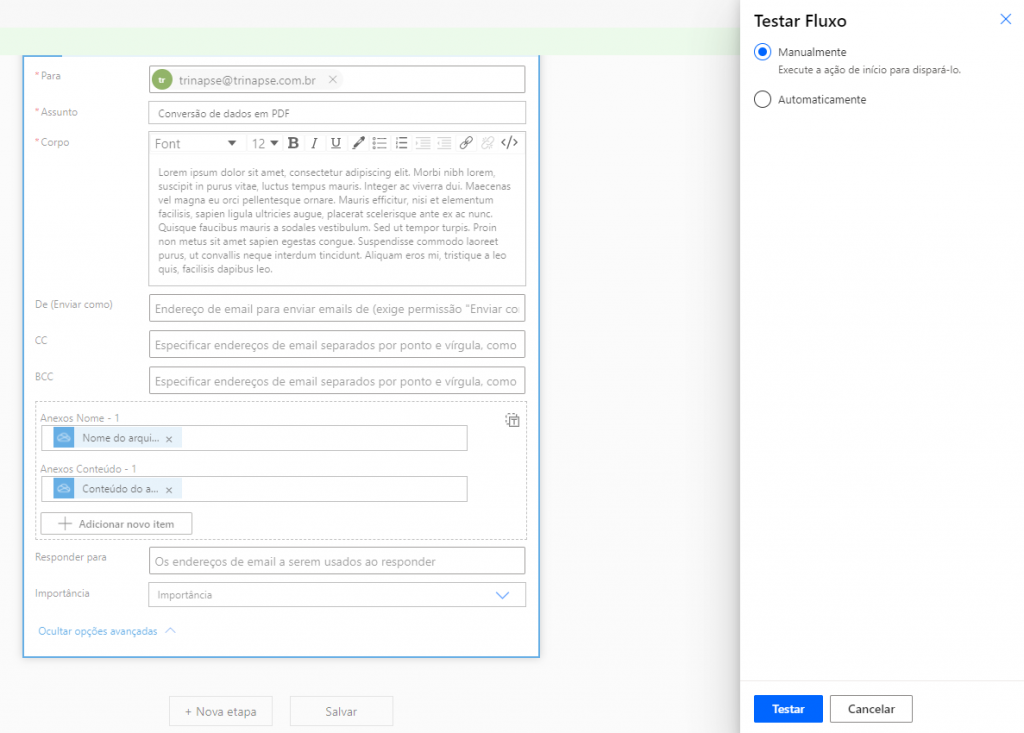
Task: Open the text color highlighter tool
Action: click(358, 143)
